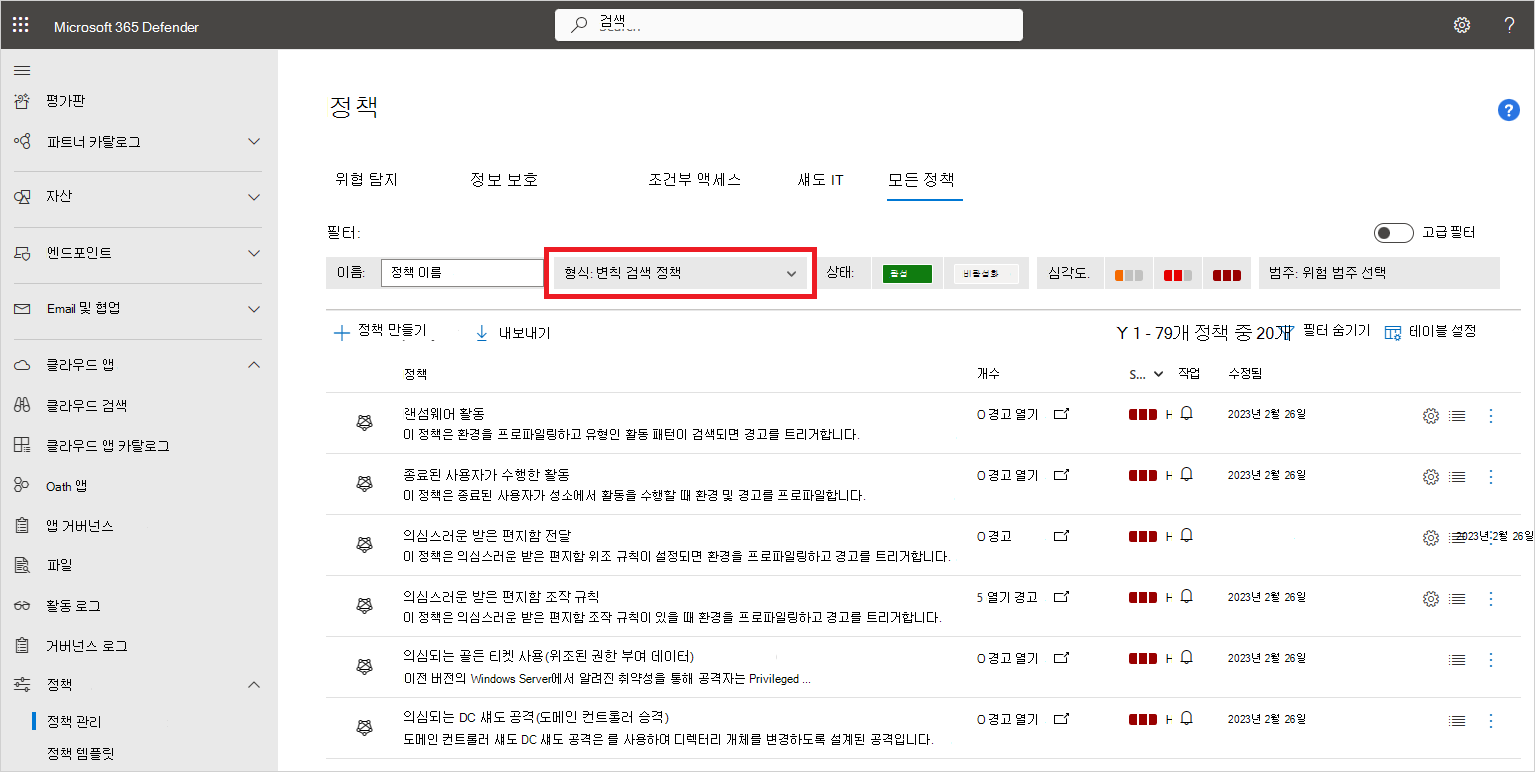Collapse the 클라우드 앱 sidebar section

(253, 365)
